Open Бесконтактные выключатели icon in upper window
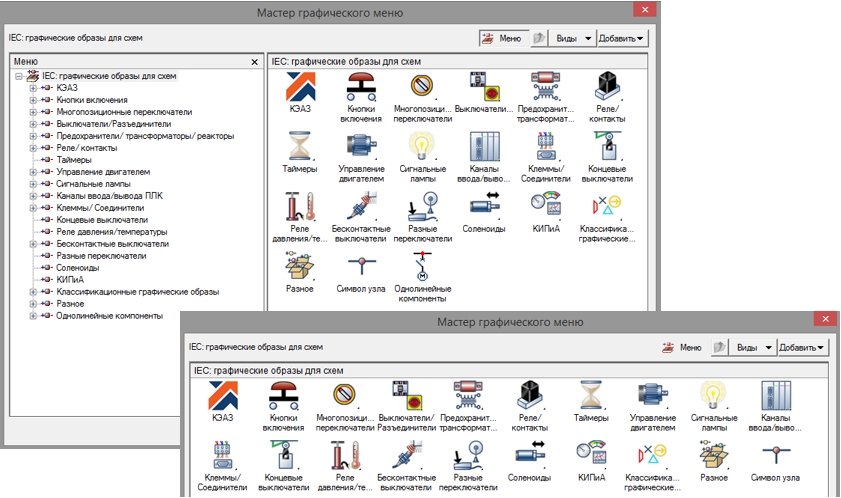This screenshot has width=841, height=498. [361, 207]
